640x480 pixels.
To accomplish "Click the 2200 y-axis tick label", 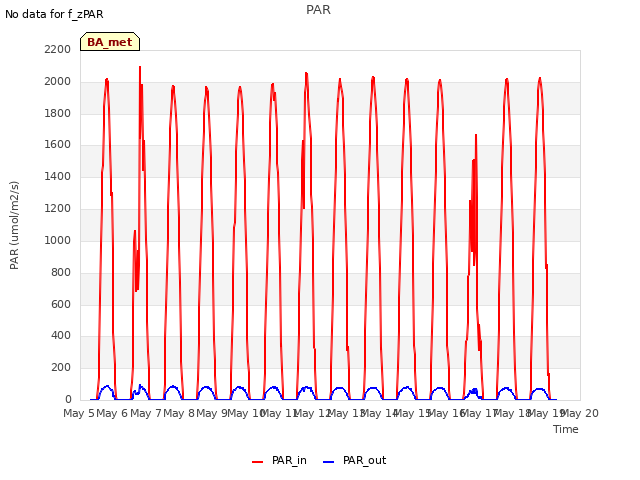I will click(x=58, y=49).
